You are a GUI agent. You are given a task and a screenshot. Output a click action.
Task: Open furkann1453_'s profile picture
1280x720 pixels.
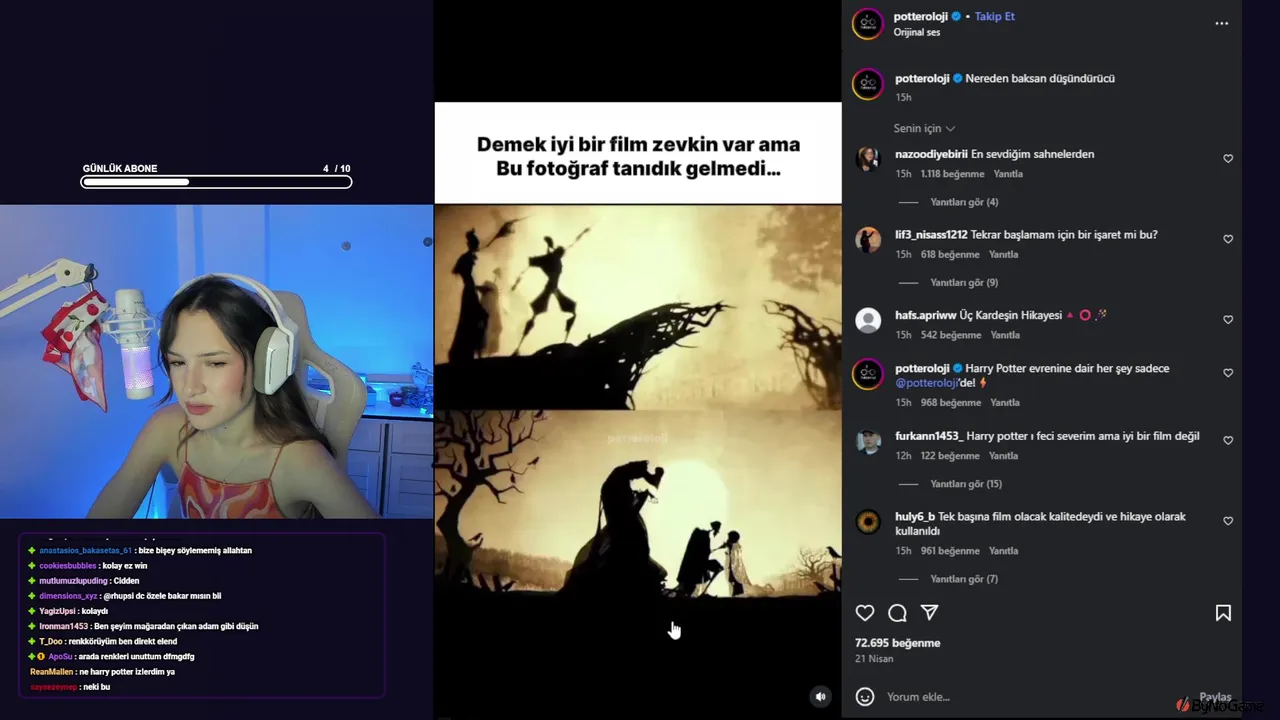point(868,442)
